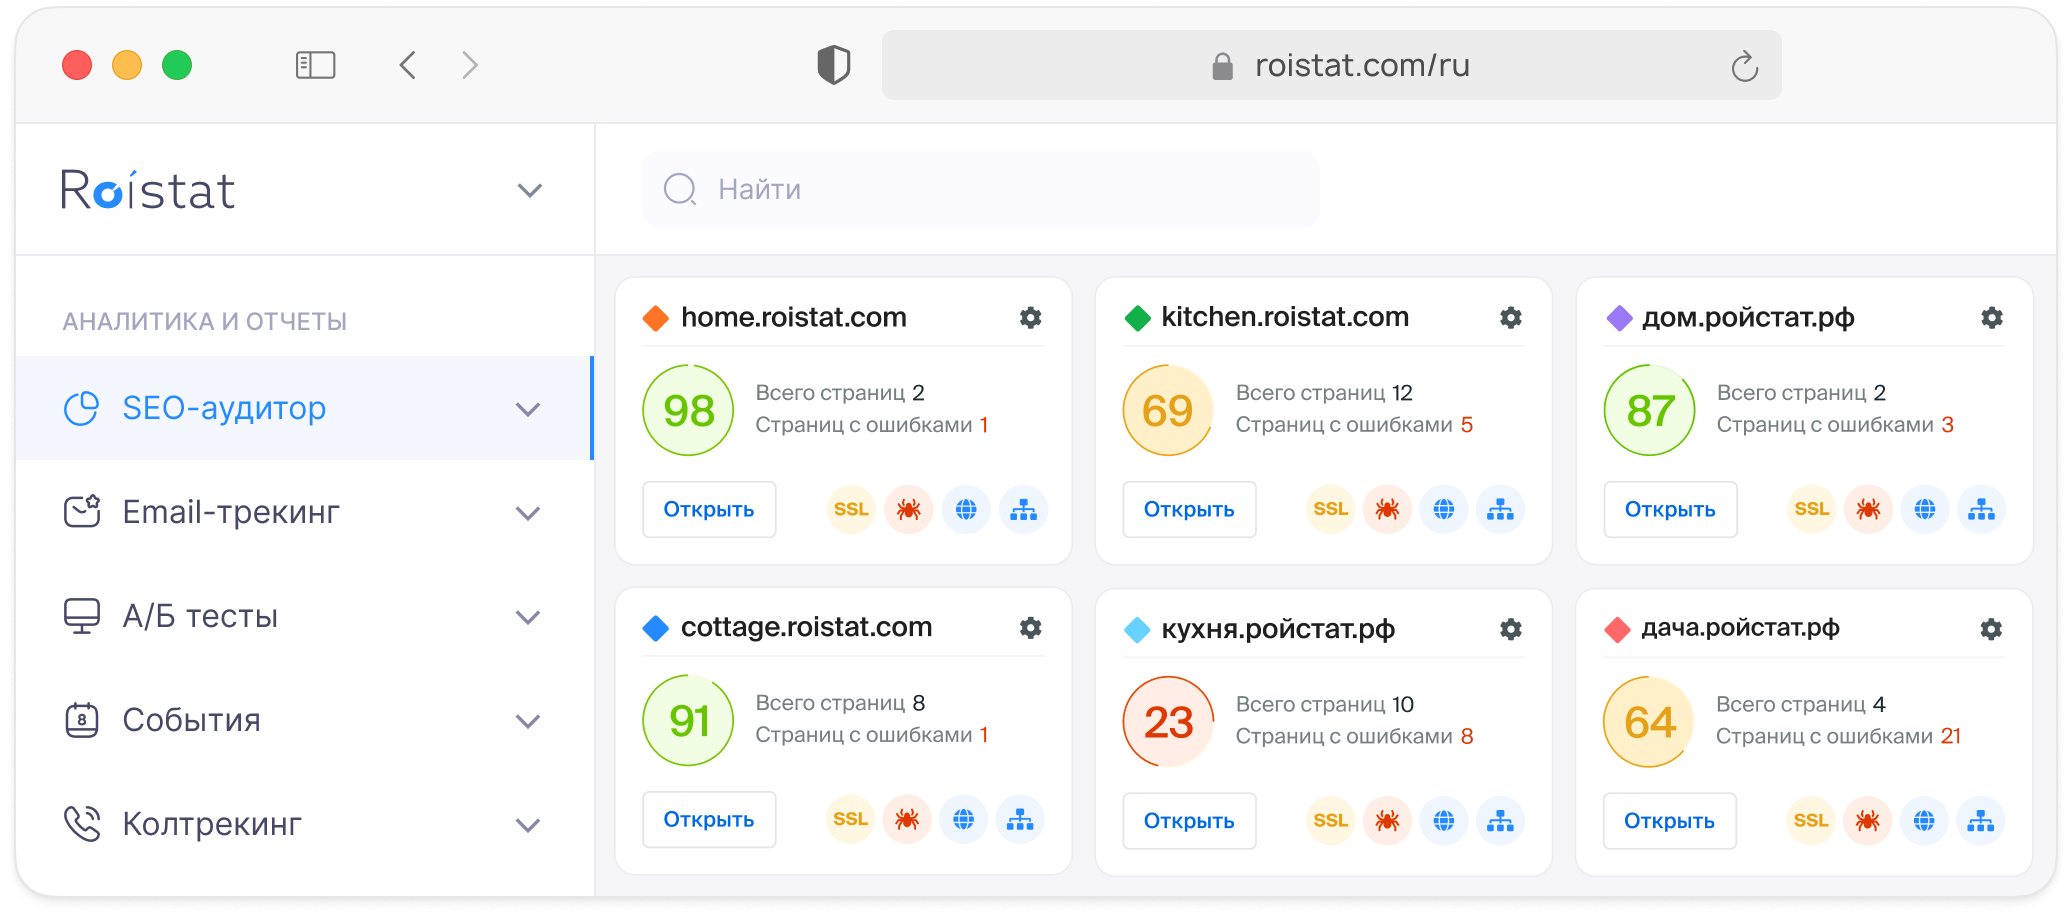Image resolution: width=2072 pixels, height=920 pixels.
Task: Click the score circle 23
Action: pyautogui.click(x=1168, y=722)
